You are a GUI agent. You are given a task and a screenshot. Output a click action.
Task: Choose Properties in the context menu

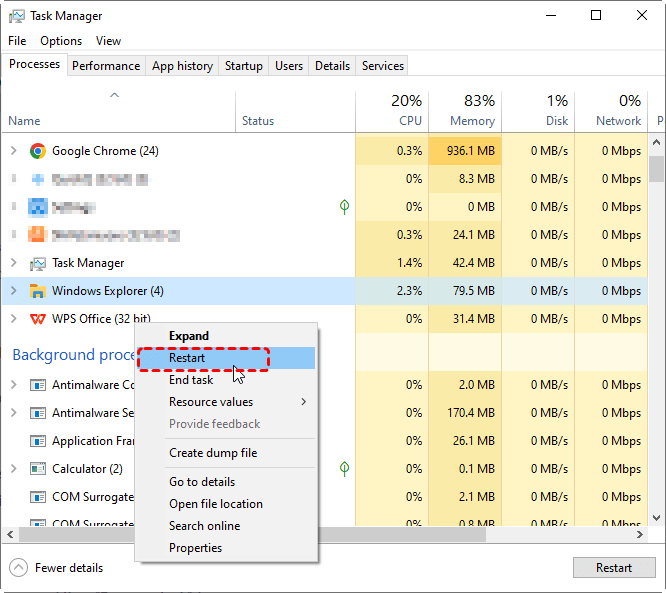[227, 548]
